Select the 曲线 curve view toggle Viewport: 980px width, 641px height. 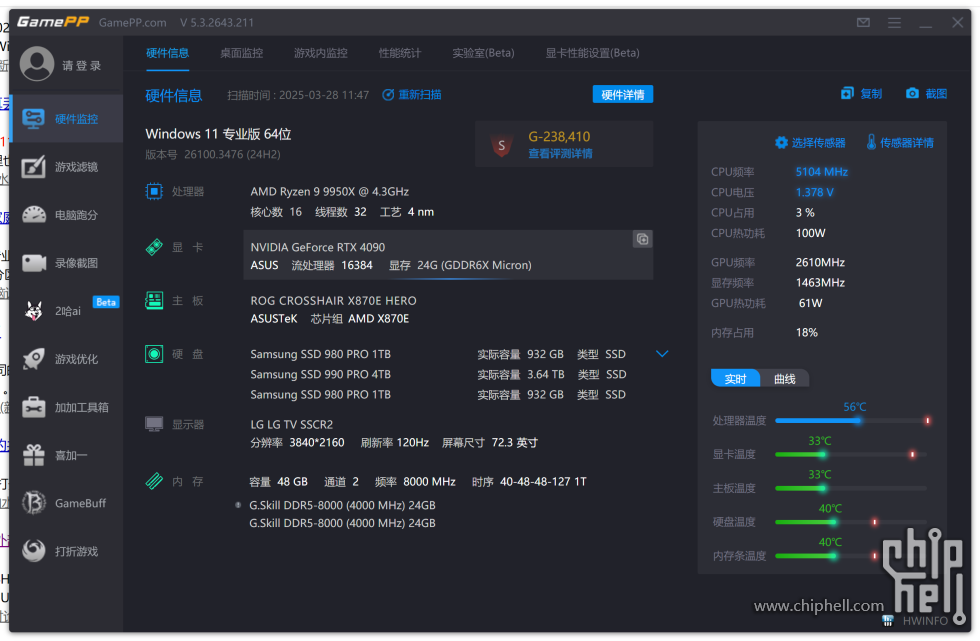(x=784, y=379)
